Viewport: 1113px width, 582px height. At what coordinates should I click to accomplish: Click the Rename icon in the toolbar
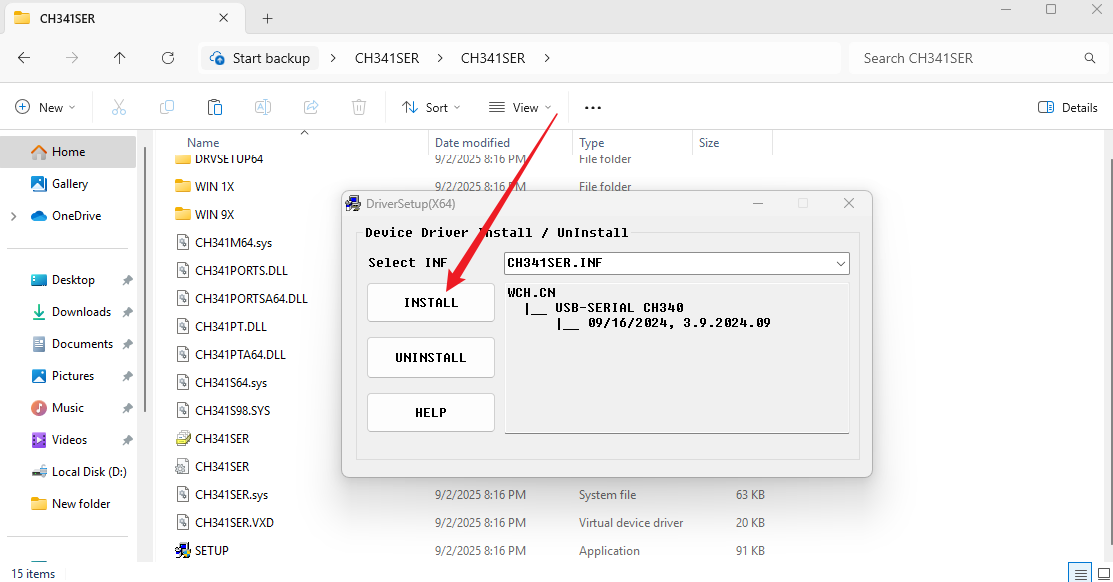tap(263, 107)
